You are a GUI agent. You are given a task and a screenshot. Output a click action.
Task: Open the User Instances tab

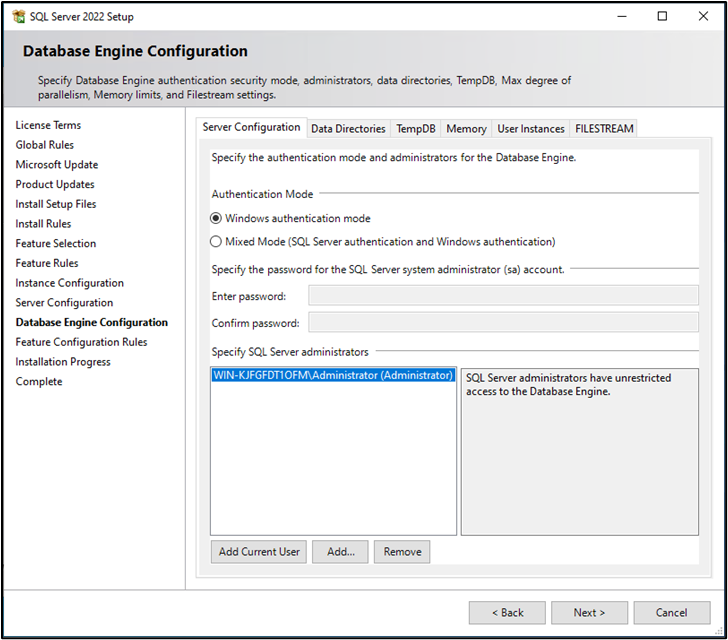[531, 129]
